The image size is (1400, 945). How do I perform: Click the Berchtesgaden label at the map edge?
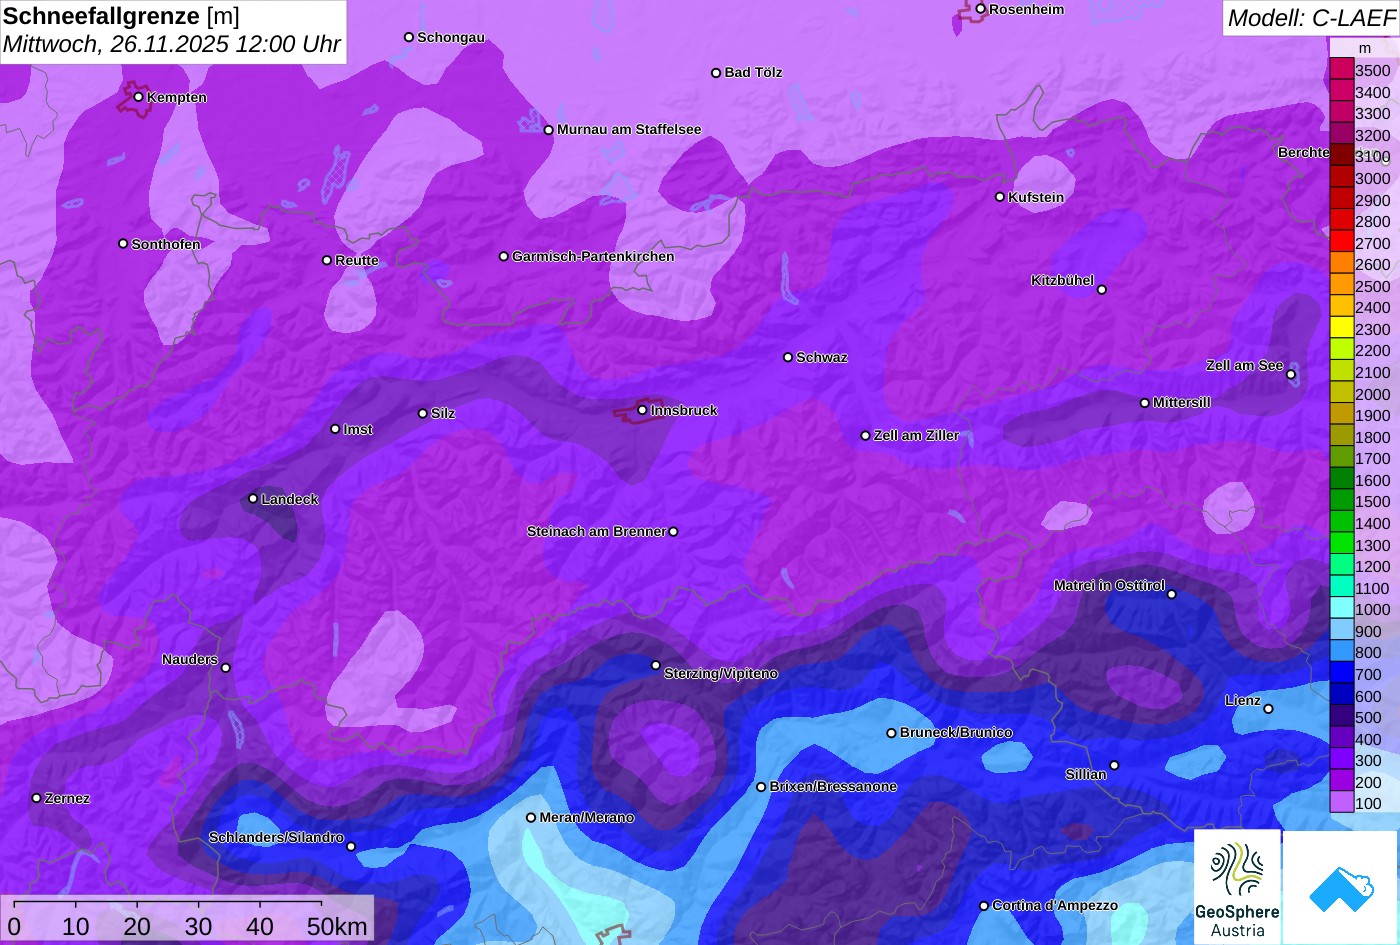(x=1304, y=153)
